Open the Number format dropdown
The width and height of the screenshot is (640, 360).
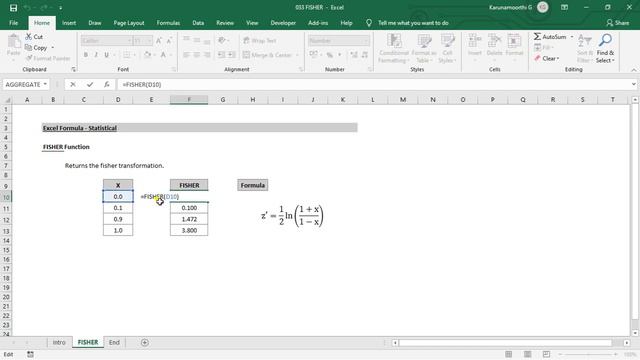(366, 41)
